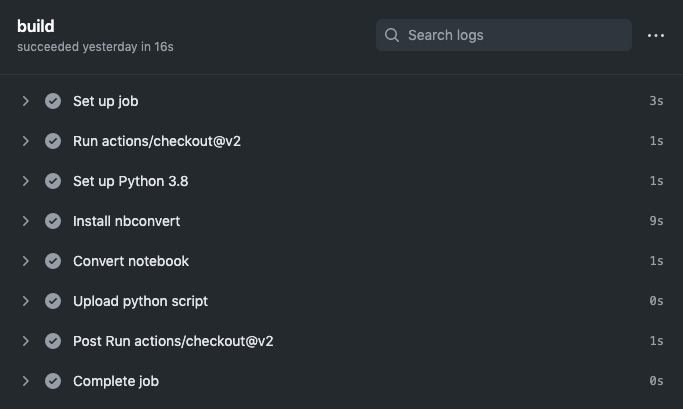The width and height of the screenshot is (683, 409).
Task: Select the 'Post Run actions/checkout@v2' step label
Action: click(173, 341)
